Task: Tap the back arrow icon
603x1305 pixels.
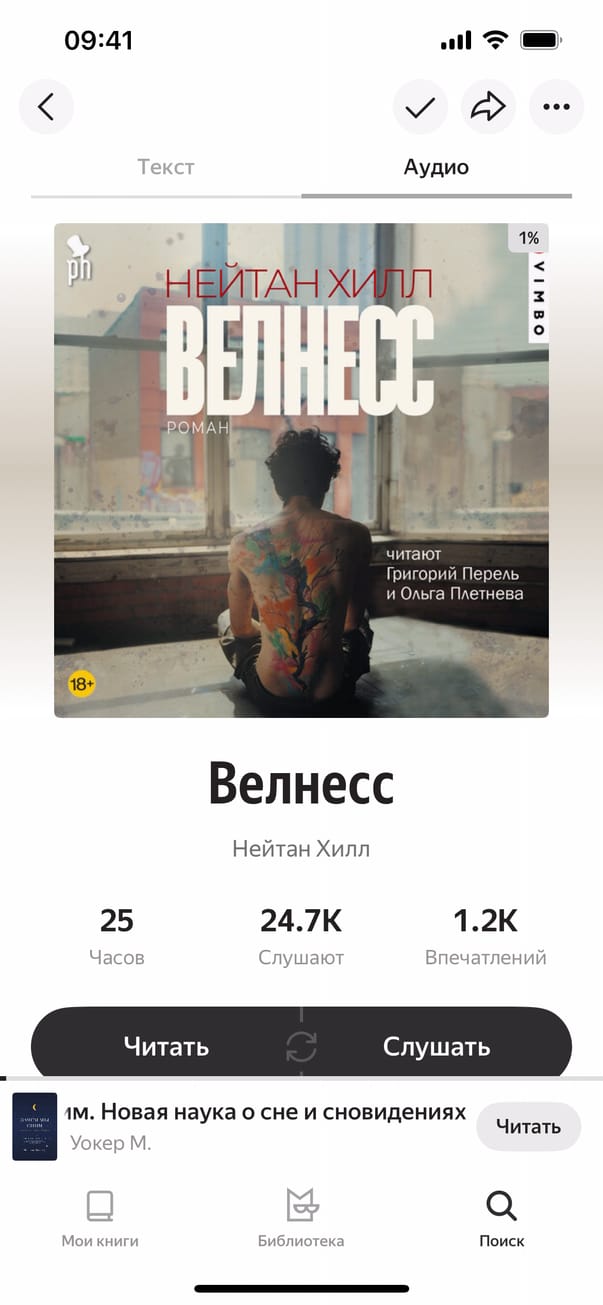Action: pos(46,107)
